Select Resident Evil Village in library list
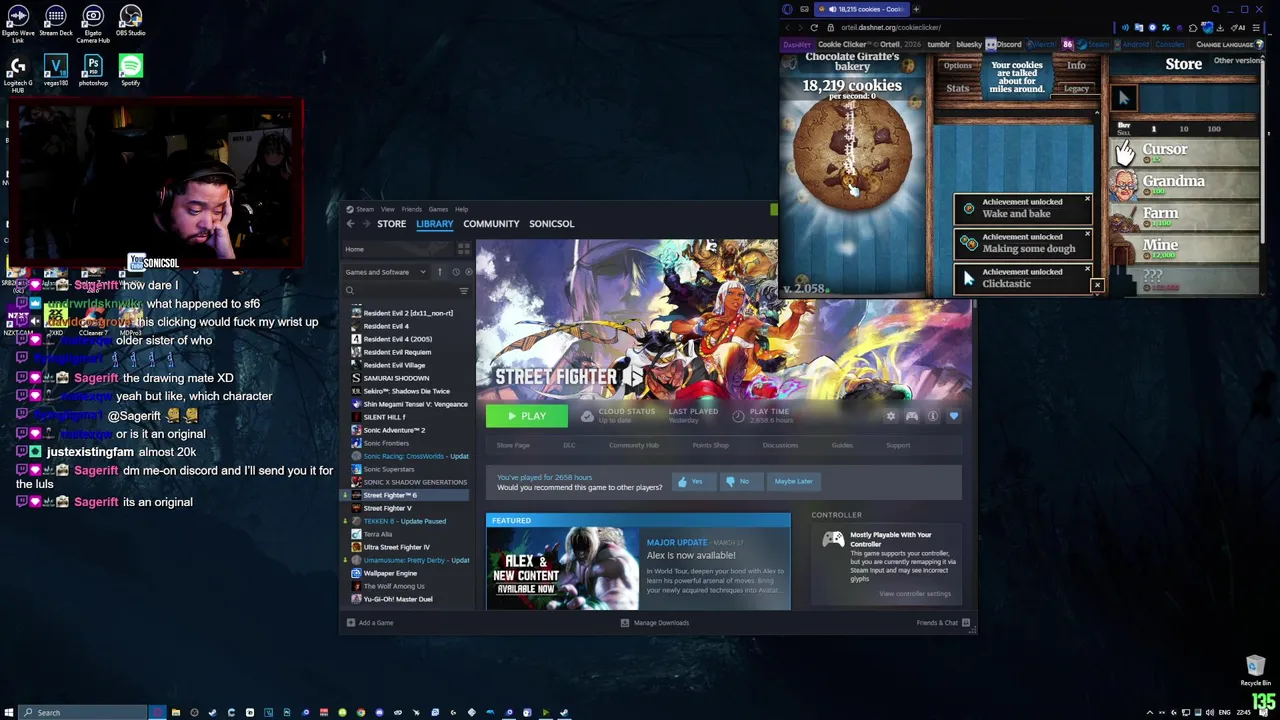 point(394,365)
